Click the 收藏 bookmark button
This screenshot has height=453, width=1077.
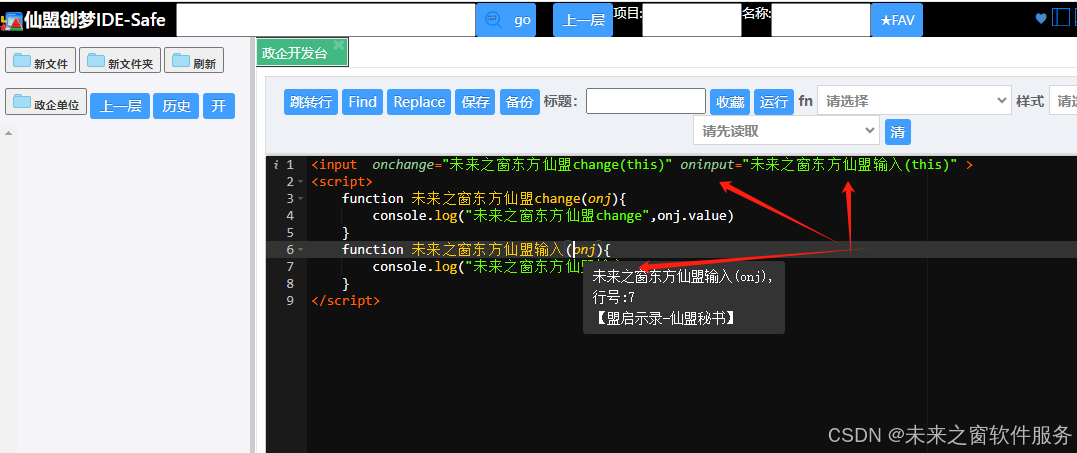(730, 102)
